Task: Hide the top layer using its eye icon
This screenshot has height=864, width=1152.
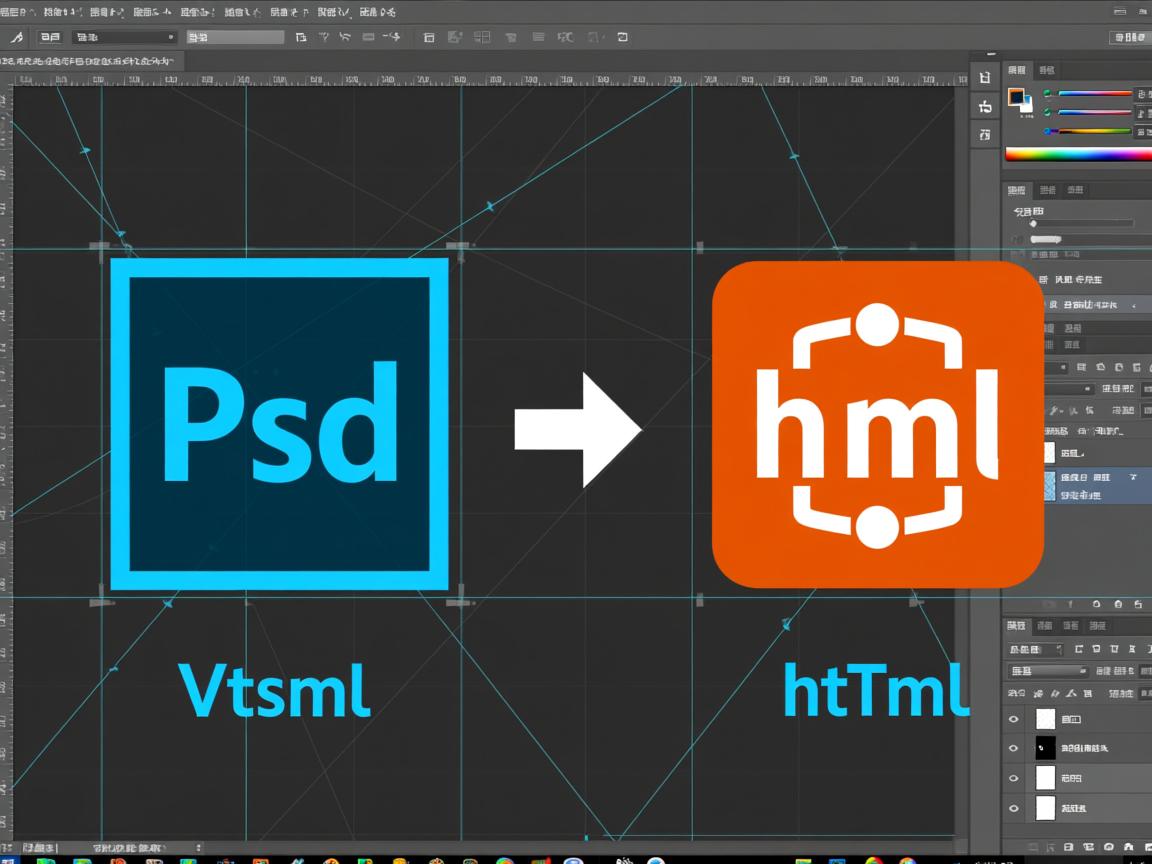Action: click(x=1014, y=719)
